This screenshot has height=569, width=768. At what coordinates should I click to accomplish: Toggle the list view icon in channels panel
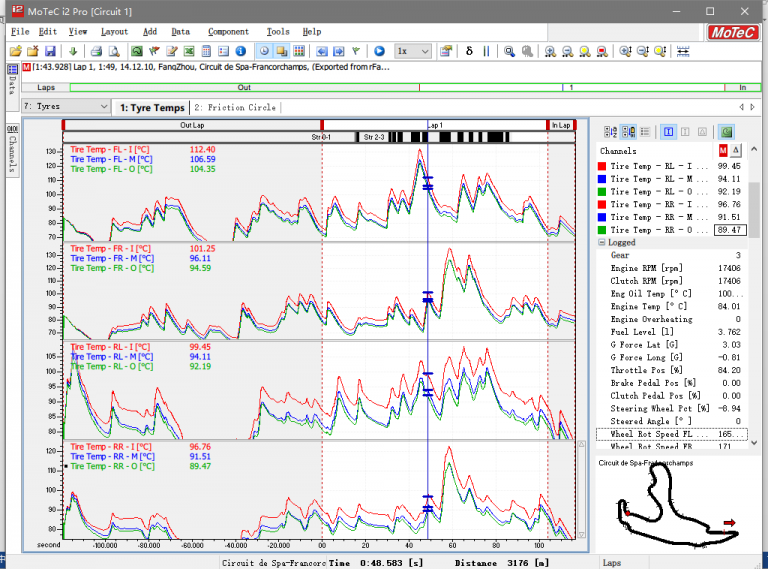[x=645, y=132]
